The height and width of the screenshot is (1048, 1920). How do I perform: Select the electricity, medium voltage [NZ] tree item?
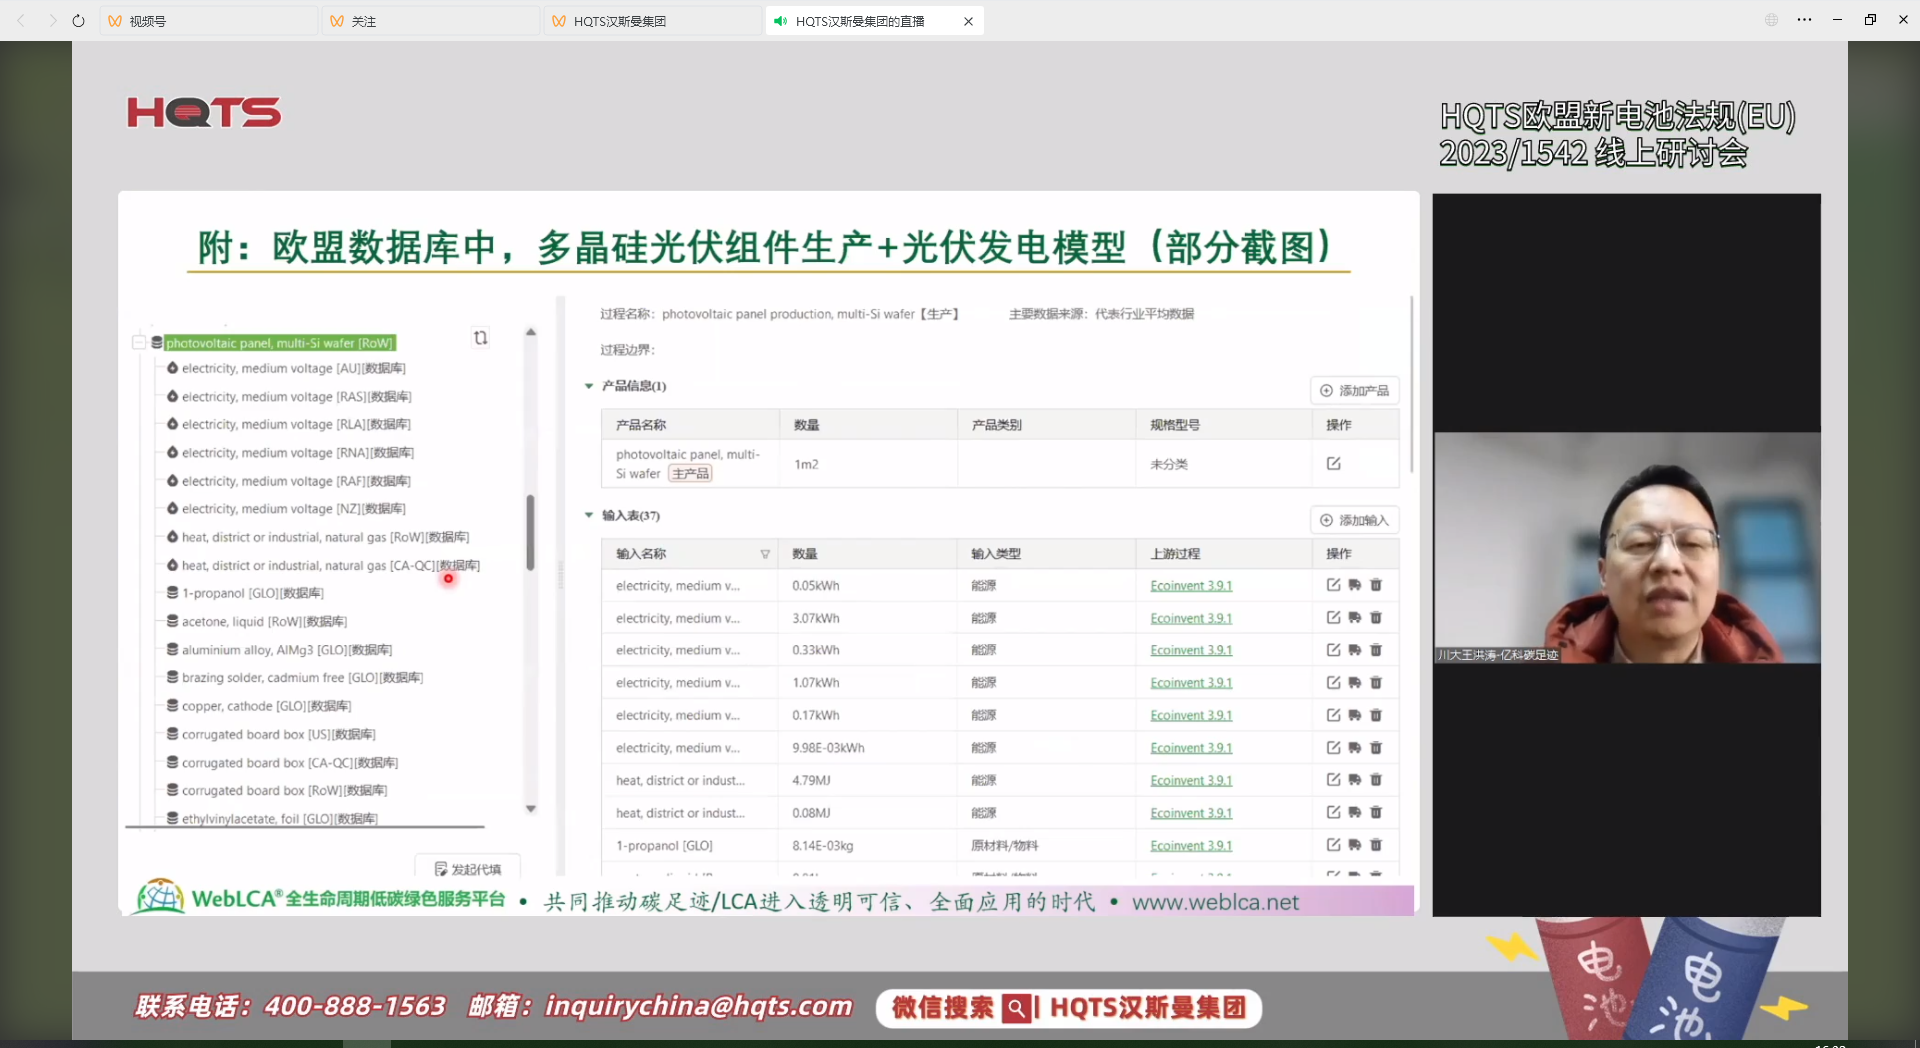[x=286, y=509]
